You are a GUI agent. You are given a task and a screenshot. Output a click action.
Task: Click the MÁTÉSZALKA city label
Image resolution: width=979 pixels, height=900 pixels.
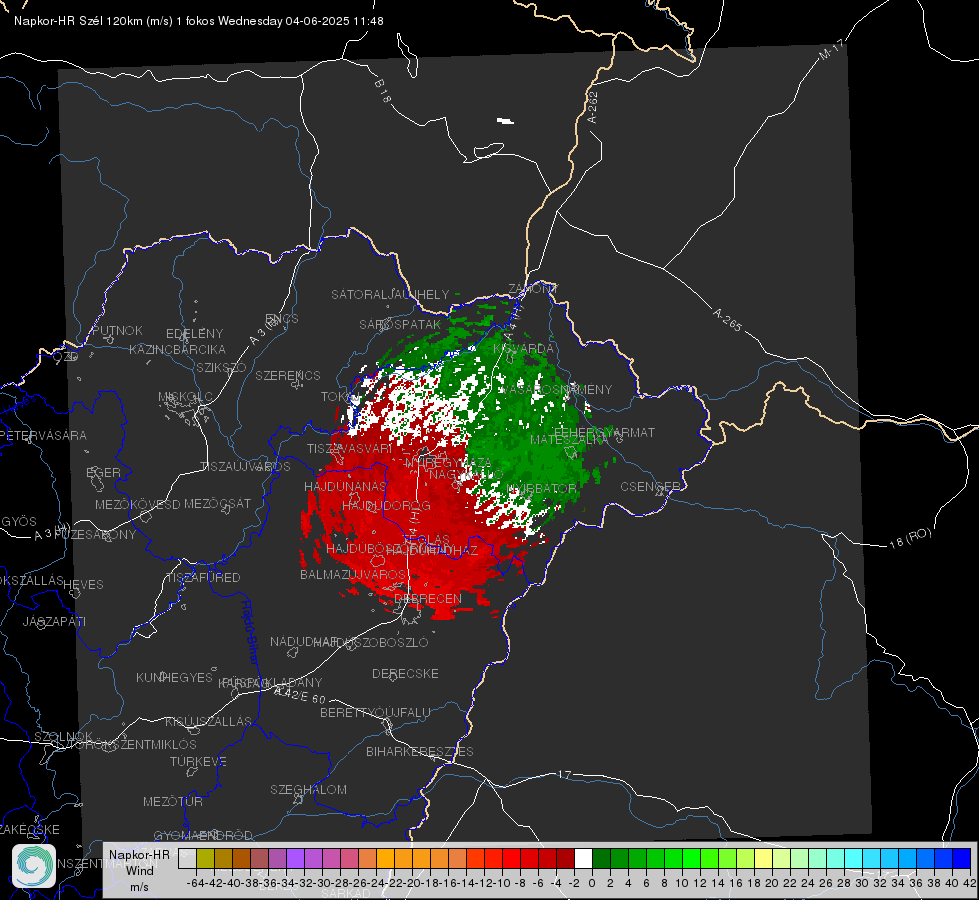[569, 440]
